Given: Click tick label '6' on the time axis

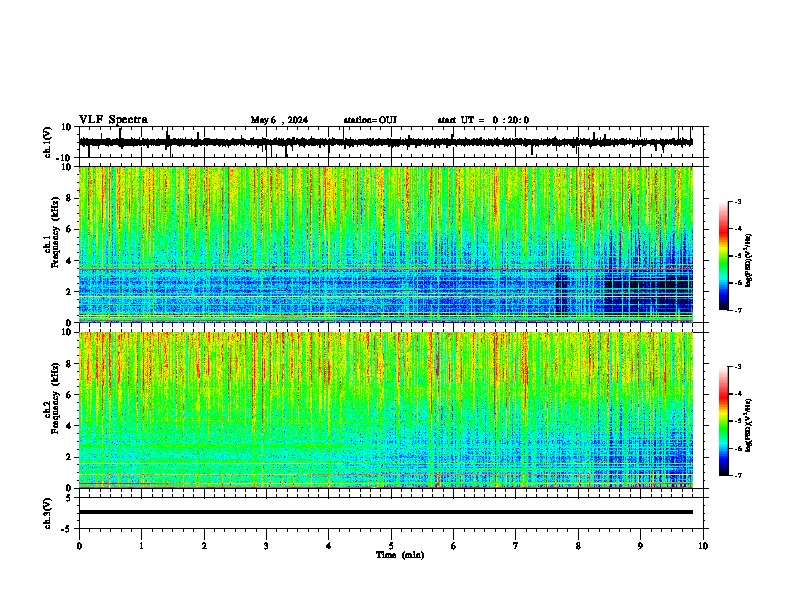Looking at the screenshot, I should pyautogui.click(x=454, y=546).
